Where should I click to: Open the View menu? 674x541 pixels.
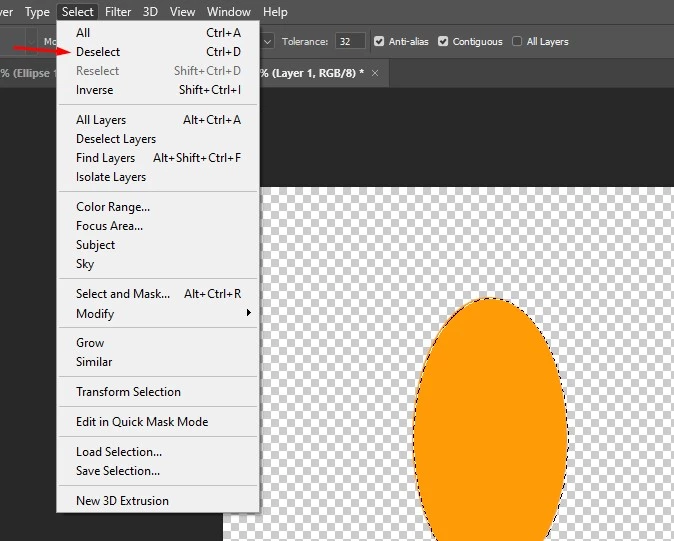[x=182, y=12]
